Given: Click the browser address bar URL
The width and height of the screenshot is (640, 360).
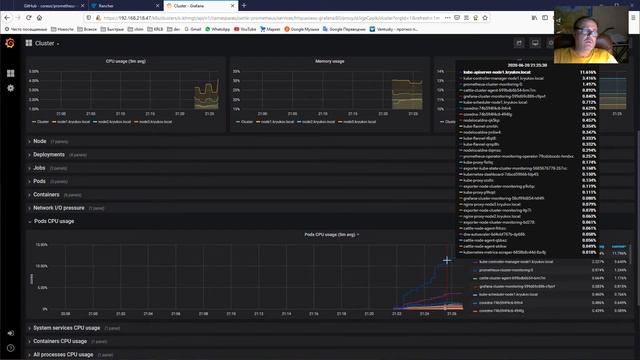Looking at the screenshot, I should pyautogui.click(x=271, y=18).
